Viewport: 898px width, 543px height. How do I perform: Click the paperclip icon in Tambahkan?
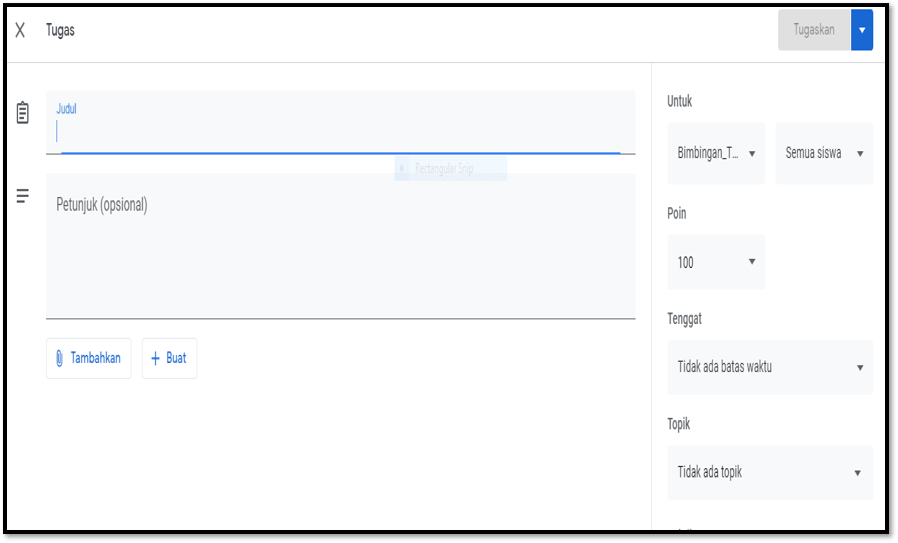(x=59, y=359)
